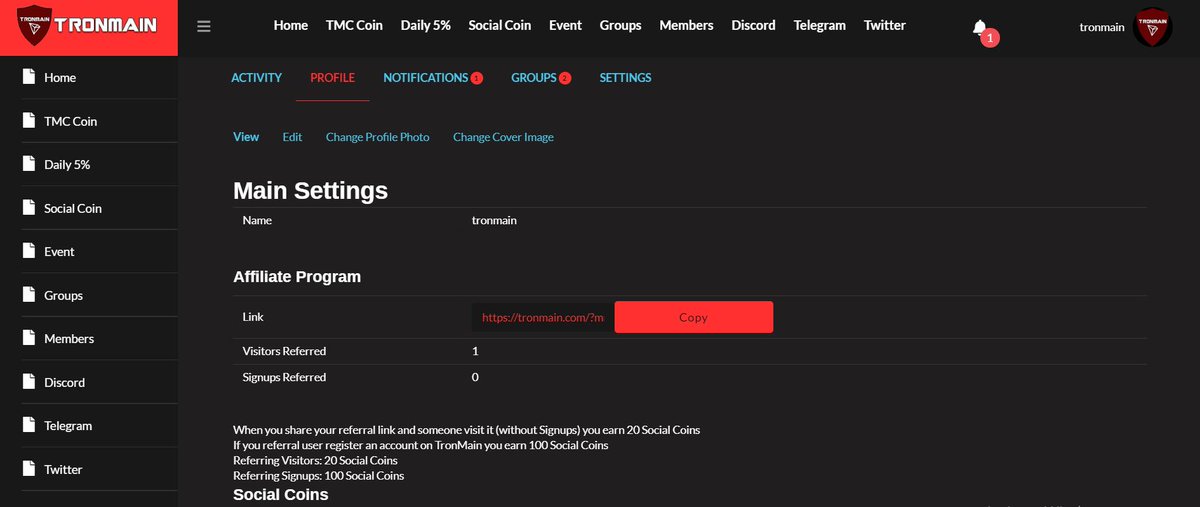
Task: Click the 'Main Settings' heading
Action: tap(310, 190)
